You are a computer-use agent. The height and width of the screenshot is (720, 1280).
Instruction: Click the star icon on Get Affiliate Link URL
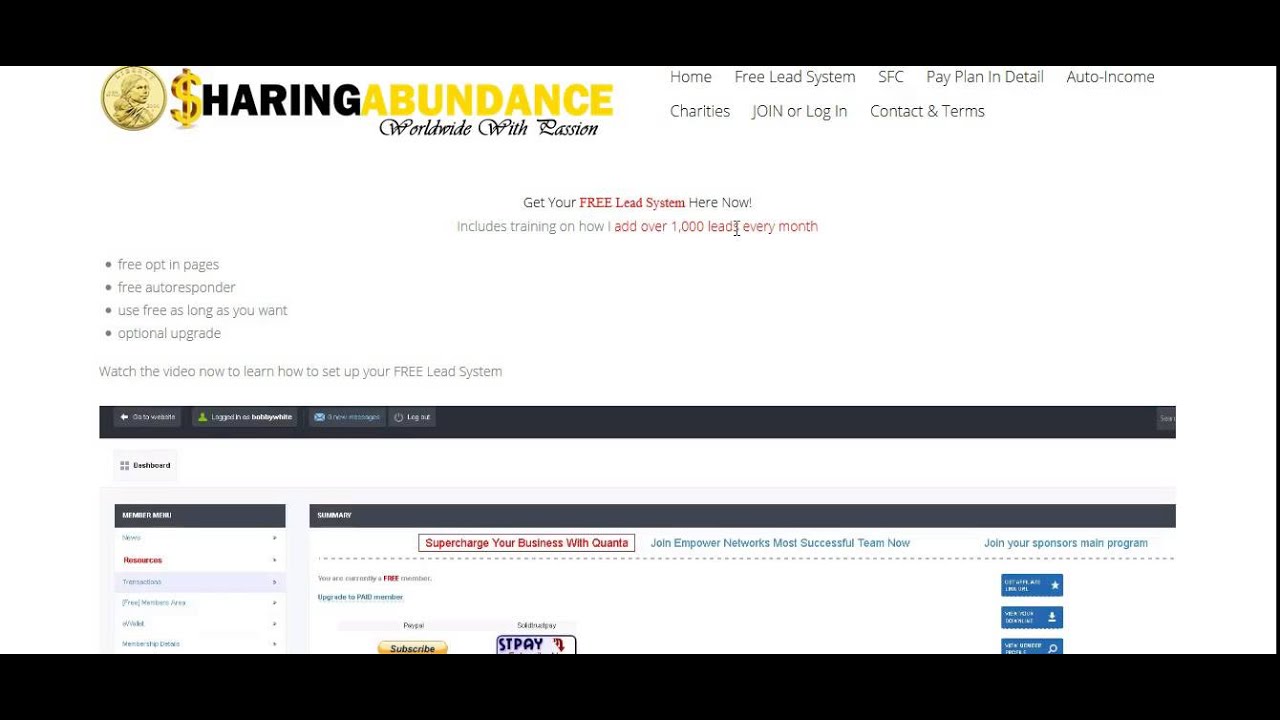pos(1054,585)
